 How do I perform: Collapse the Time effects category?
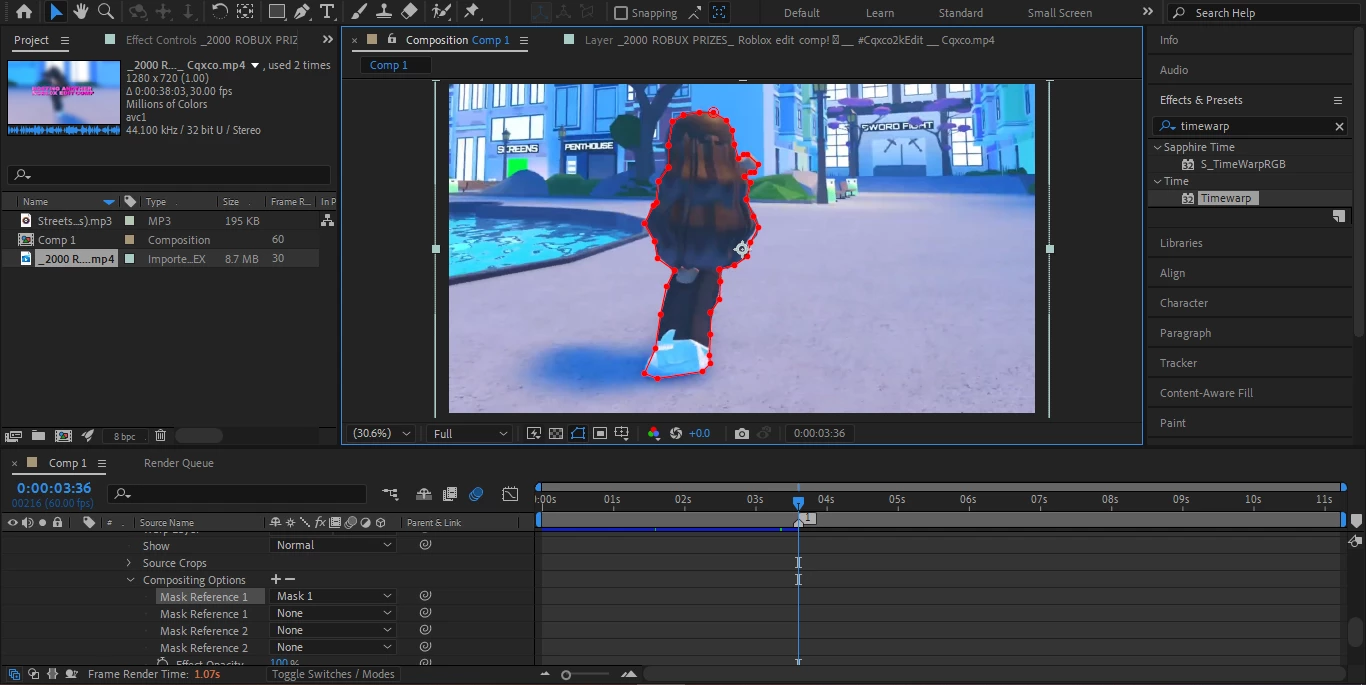[x=1158, y=181]
